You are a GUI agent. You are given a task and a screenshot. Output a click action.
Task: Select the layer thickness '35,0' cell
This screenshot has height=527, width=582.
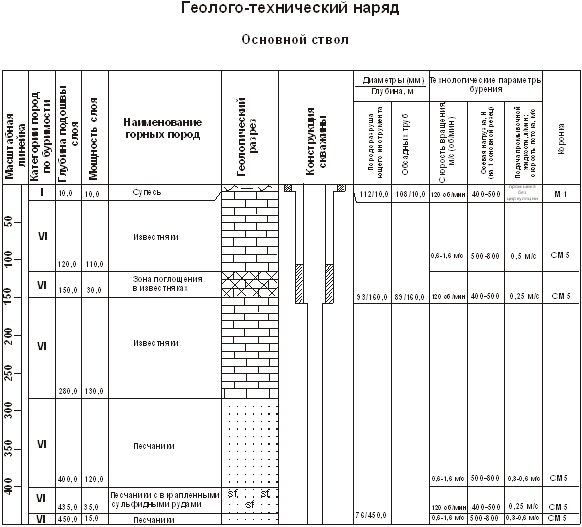click(x=90, y=507)
